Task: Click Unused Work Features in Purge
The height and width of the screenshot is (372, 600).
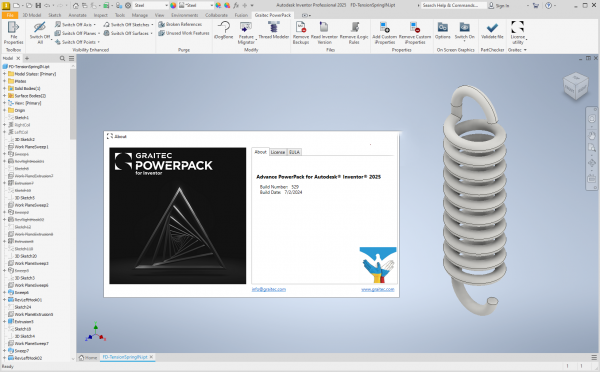Action: pyautogui.click(x=184, y=33)
